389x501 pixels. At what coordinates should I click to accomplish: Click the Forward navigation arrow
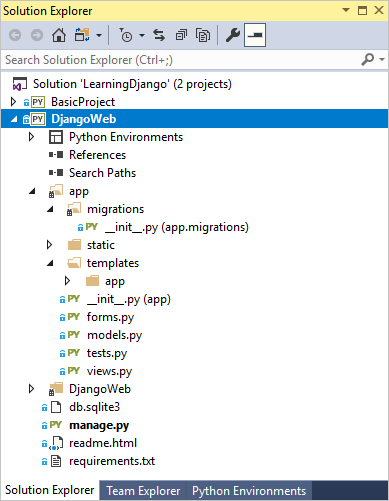[37, 35]
